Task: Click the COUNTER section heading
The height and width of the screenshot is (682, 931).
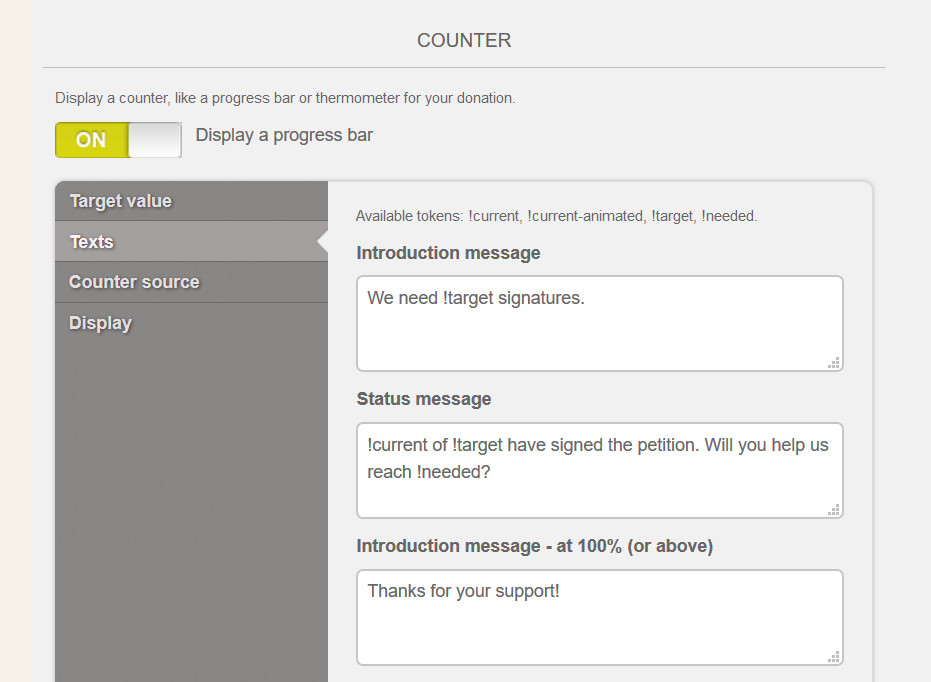Action: click(x=464, y=40)
